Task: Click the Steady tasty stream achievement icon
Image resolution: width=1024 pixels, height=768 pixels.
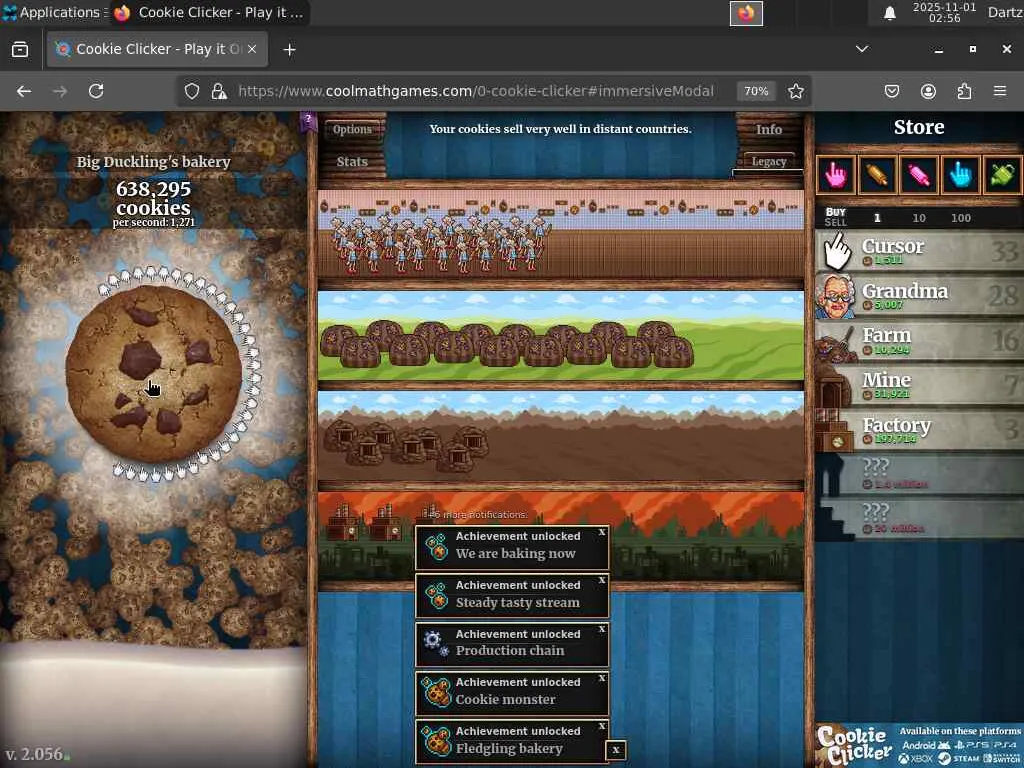Action: (436, 596)
